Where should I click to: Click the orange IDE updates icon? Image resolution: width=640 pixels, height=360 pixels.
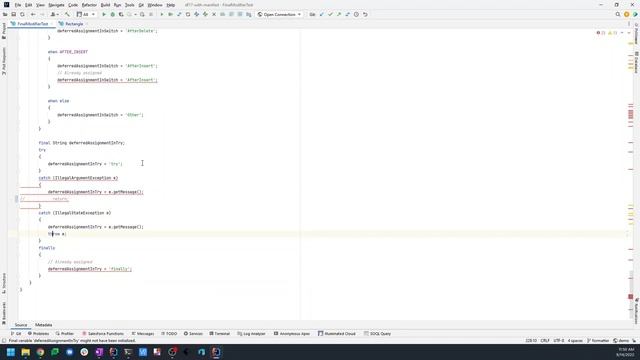(x=627, y=14)
